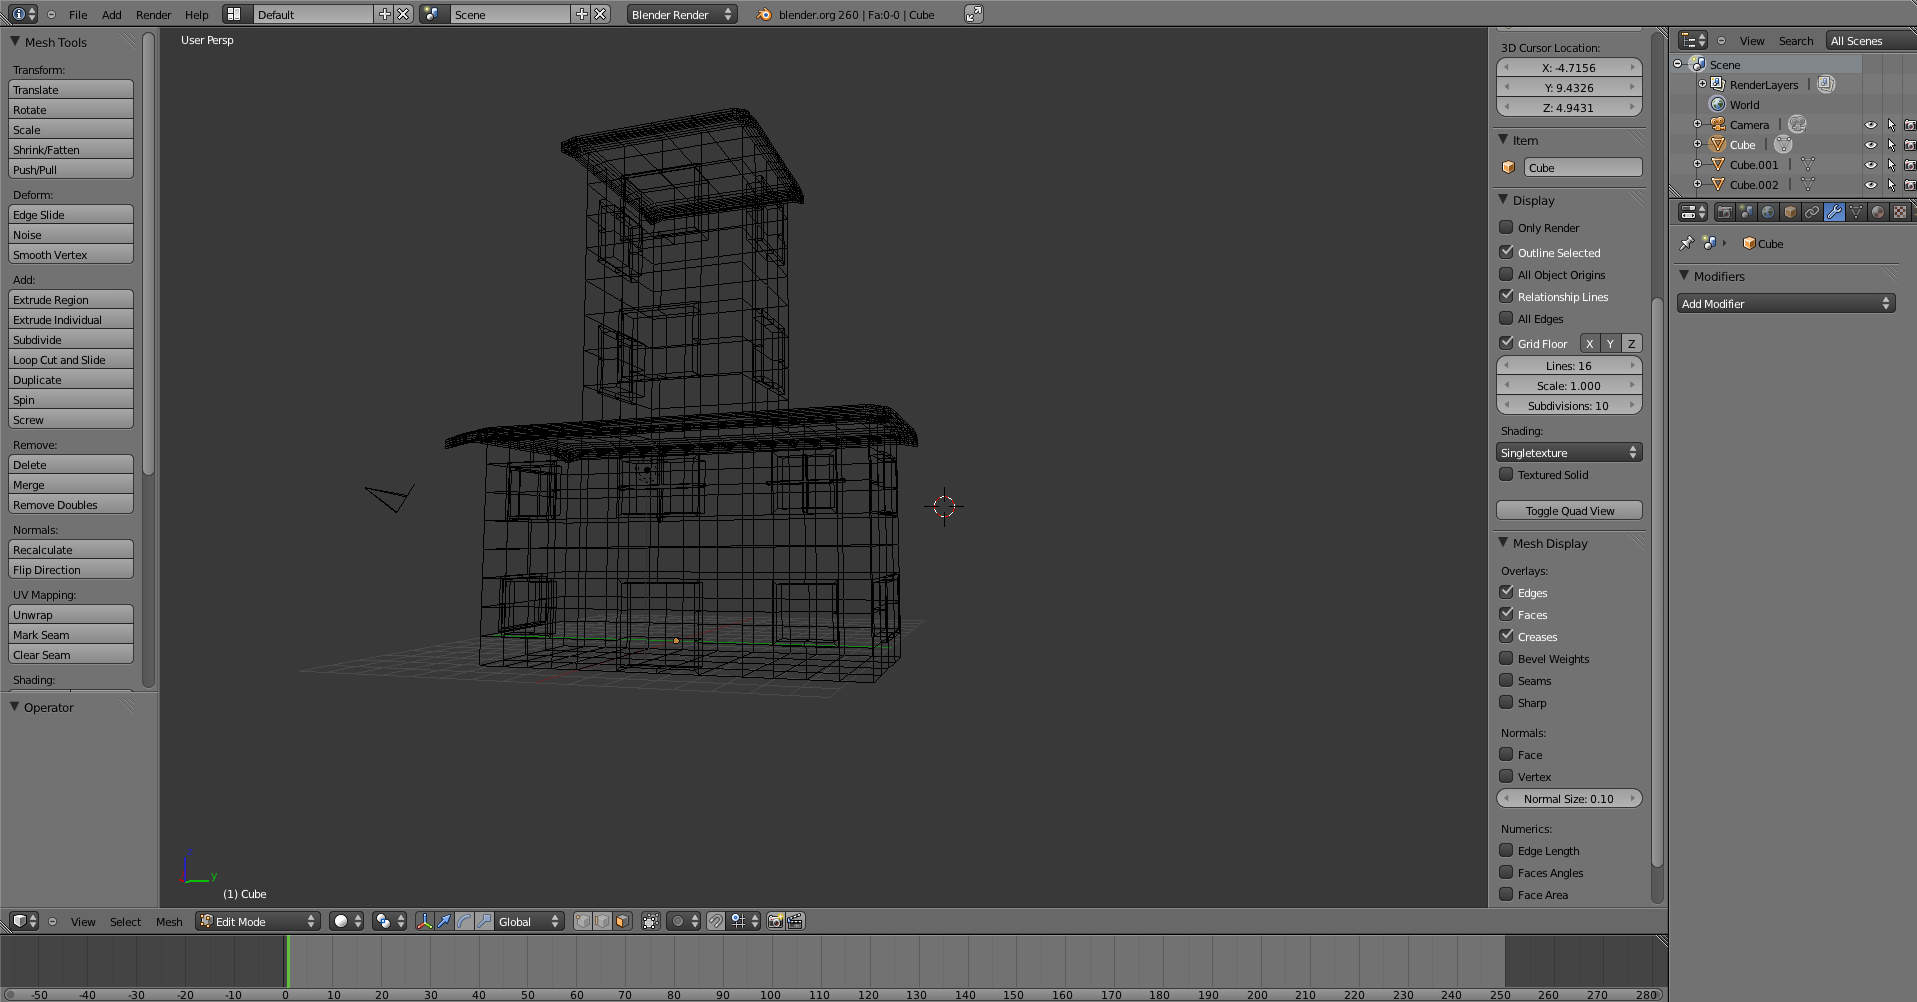This screenshot has width=1917, height=1002.
Task: Select the rotate manipulator arc icon
Action: click(x=464, y=921)
